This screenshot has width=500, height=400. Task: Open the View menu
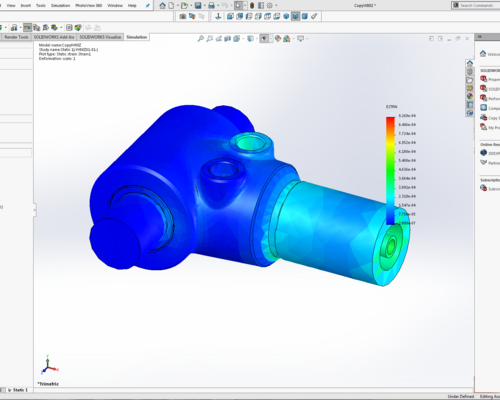11,5
